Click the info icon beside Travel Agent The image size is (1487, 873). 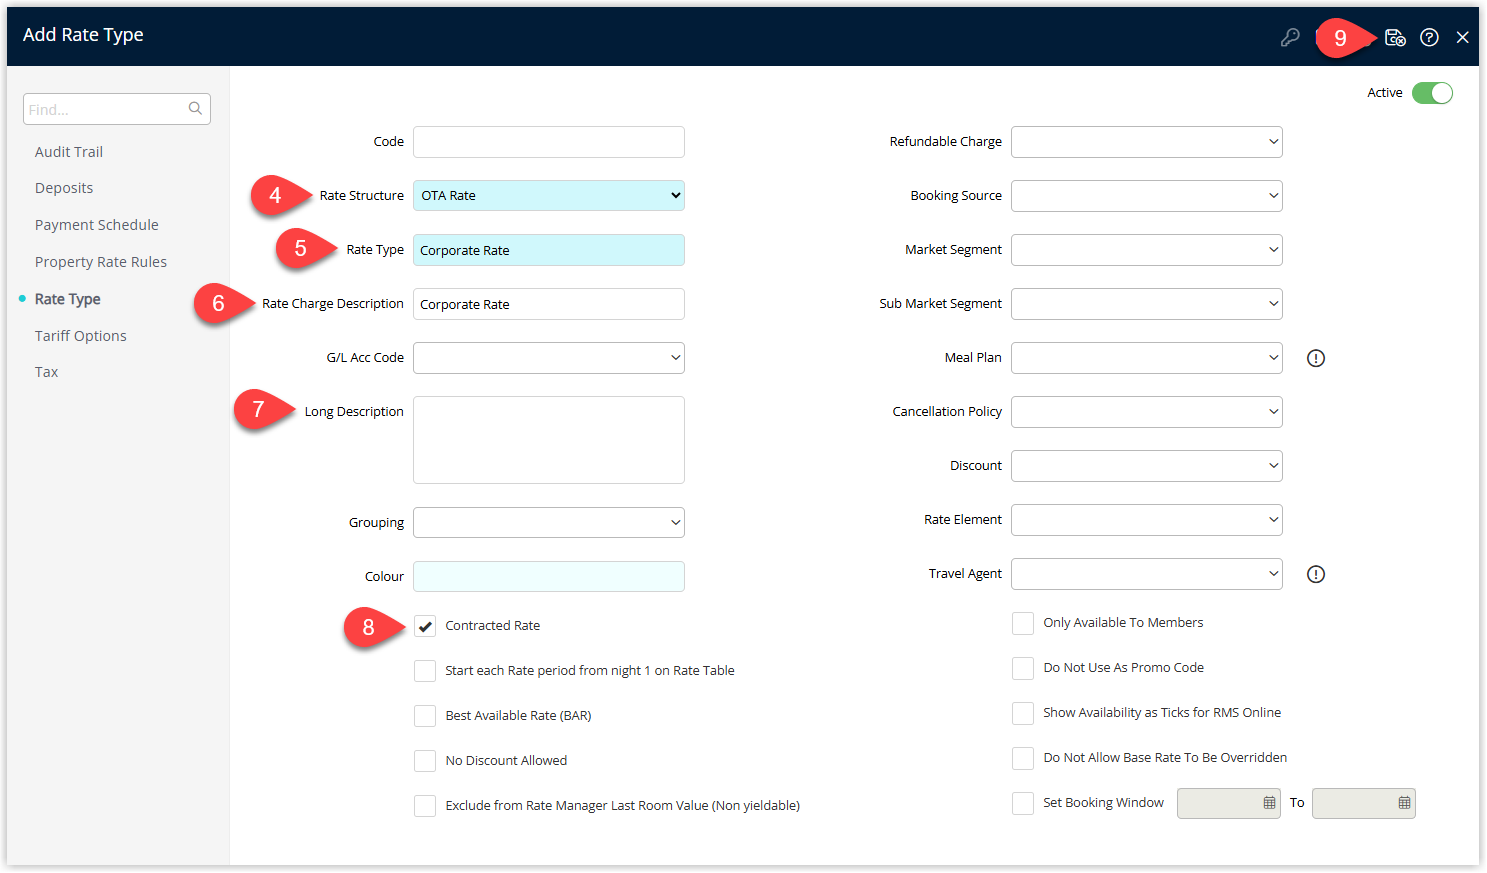[1316, 574]
